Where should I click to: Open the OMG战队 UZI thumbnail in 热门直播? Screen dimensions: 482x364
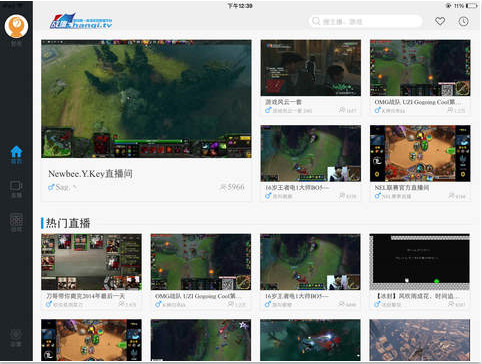point(201,262)
